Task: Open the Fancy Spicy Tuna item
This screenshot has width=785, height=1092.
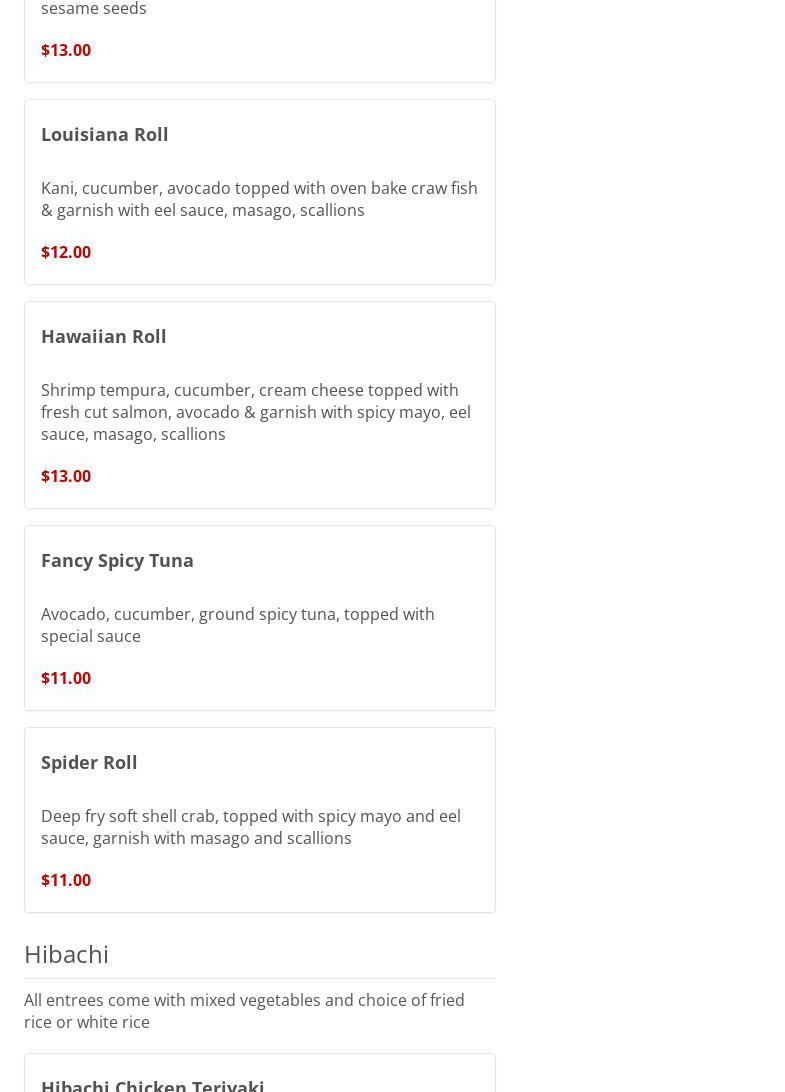Action: pyautogui.click(x=117, y=560)
